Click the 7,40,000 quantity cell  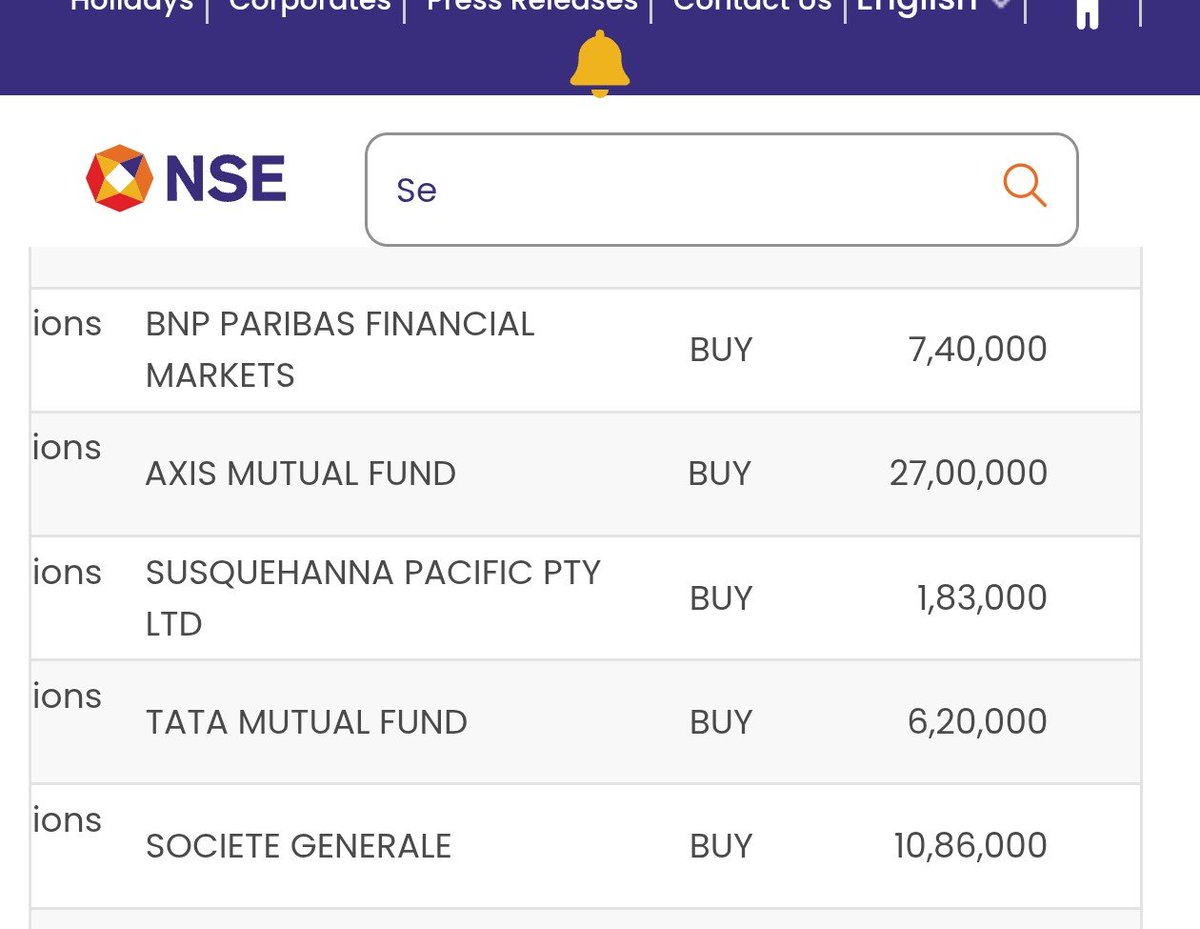pyautogui.click(x=977, y=349)
